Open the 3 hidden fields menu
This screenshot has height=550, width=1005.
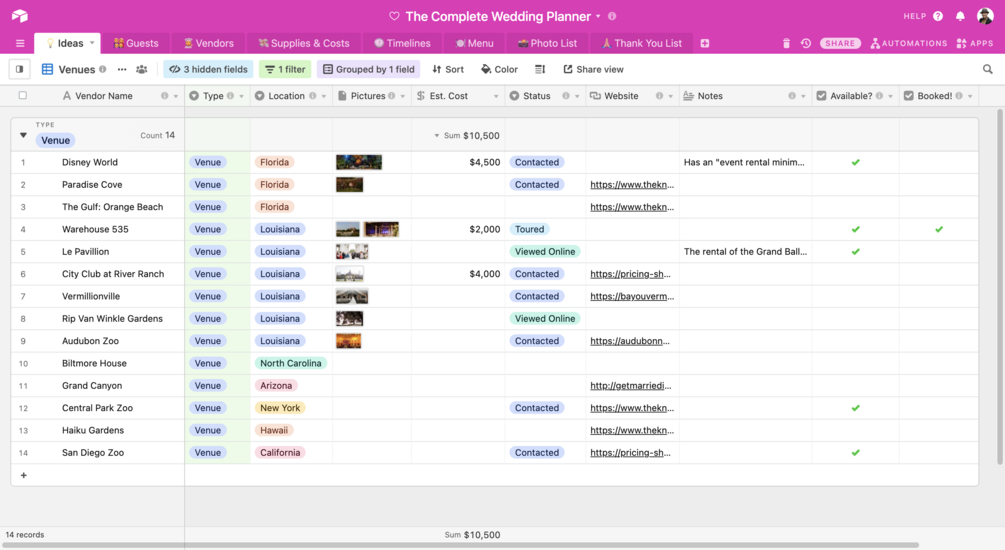click(208, 69)
